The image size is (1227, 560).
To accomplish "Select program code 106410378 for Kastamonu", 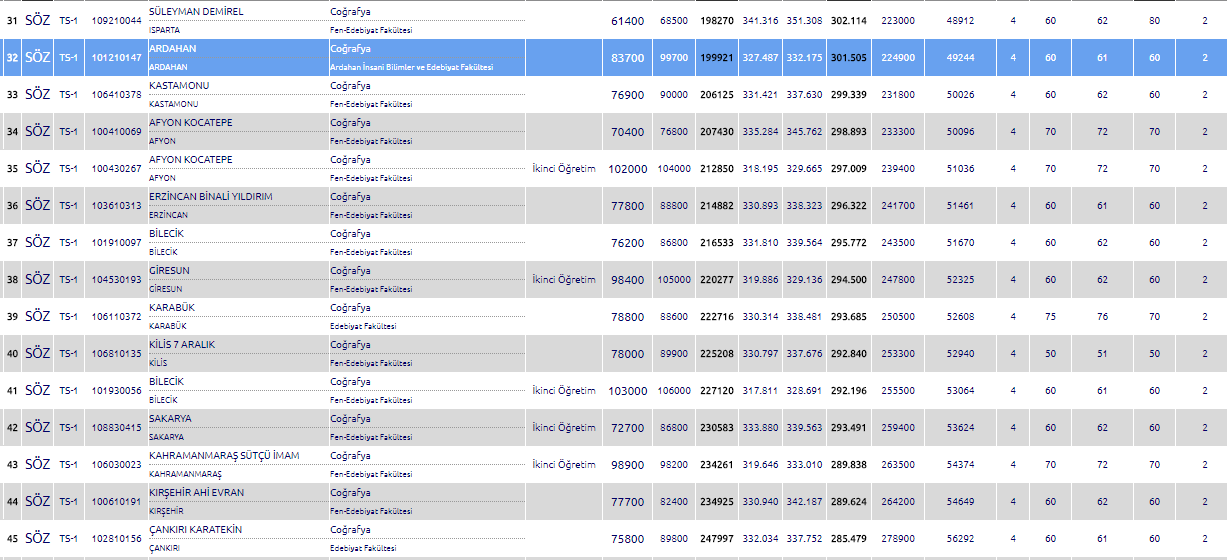I will click(116, 95).
